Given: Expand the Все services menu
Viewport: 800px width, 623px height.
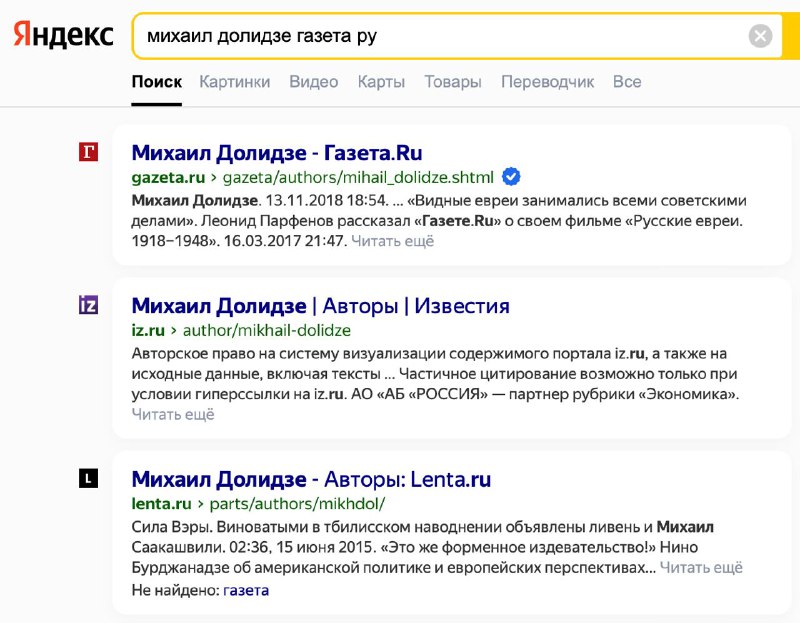Looking at the screenshot, I should click(x=627, y=82).
